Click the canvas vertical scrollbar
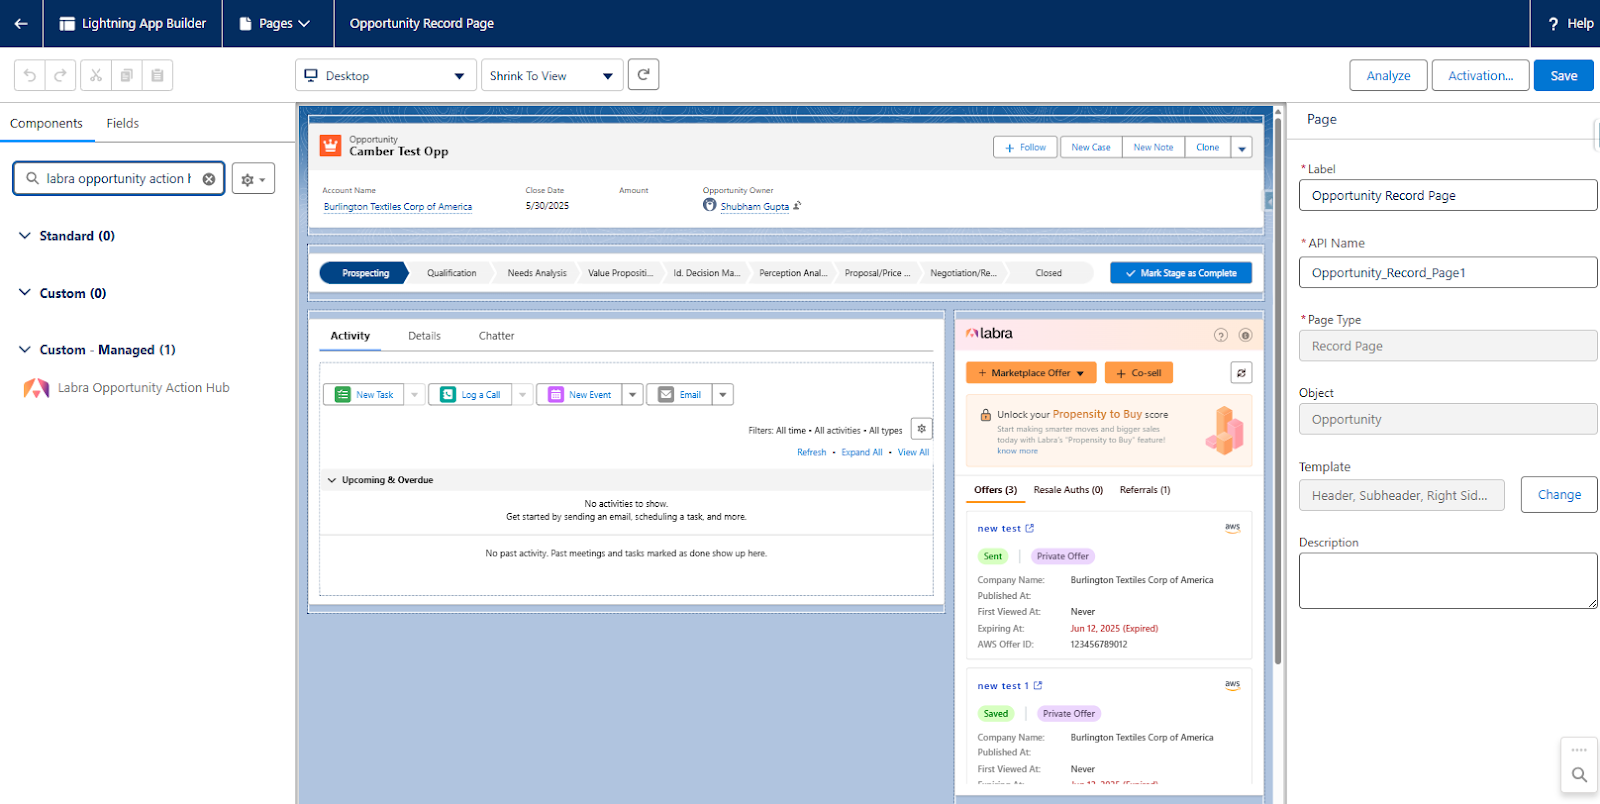The image size is (1600, 804). 1278,390
